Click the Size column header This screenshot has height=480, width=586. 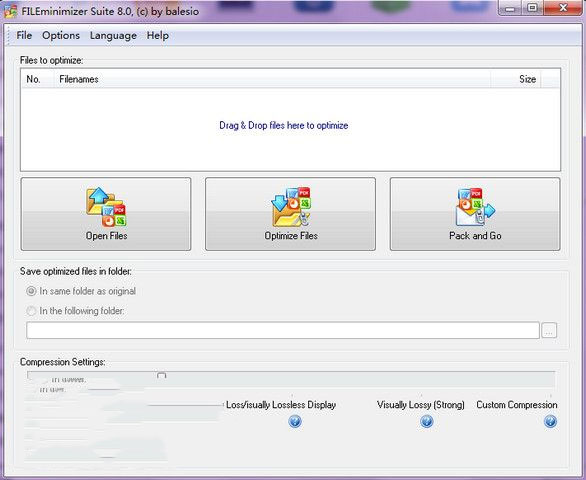pos(516,79)
